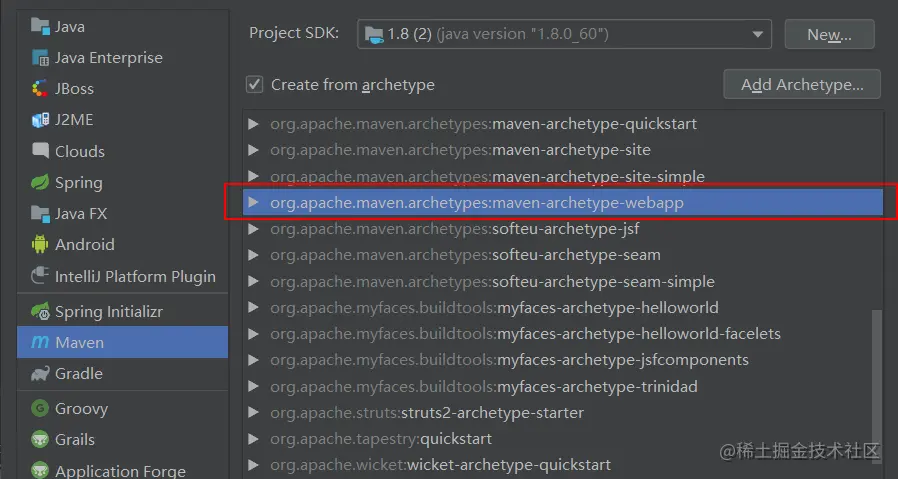This screenshot has height=479, width=898.
Task: Expand the maven-archetype-site-simple node
Action: (253, 175)
